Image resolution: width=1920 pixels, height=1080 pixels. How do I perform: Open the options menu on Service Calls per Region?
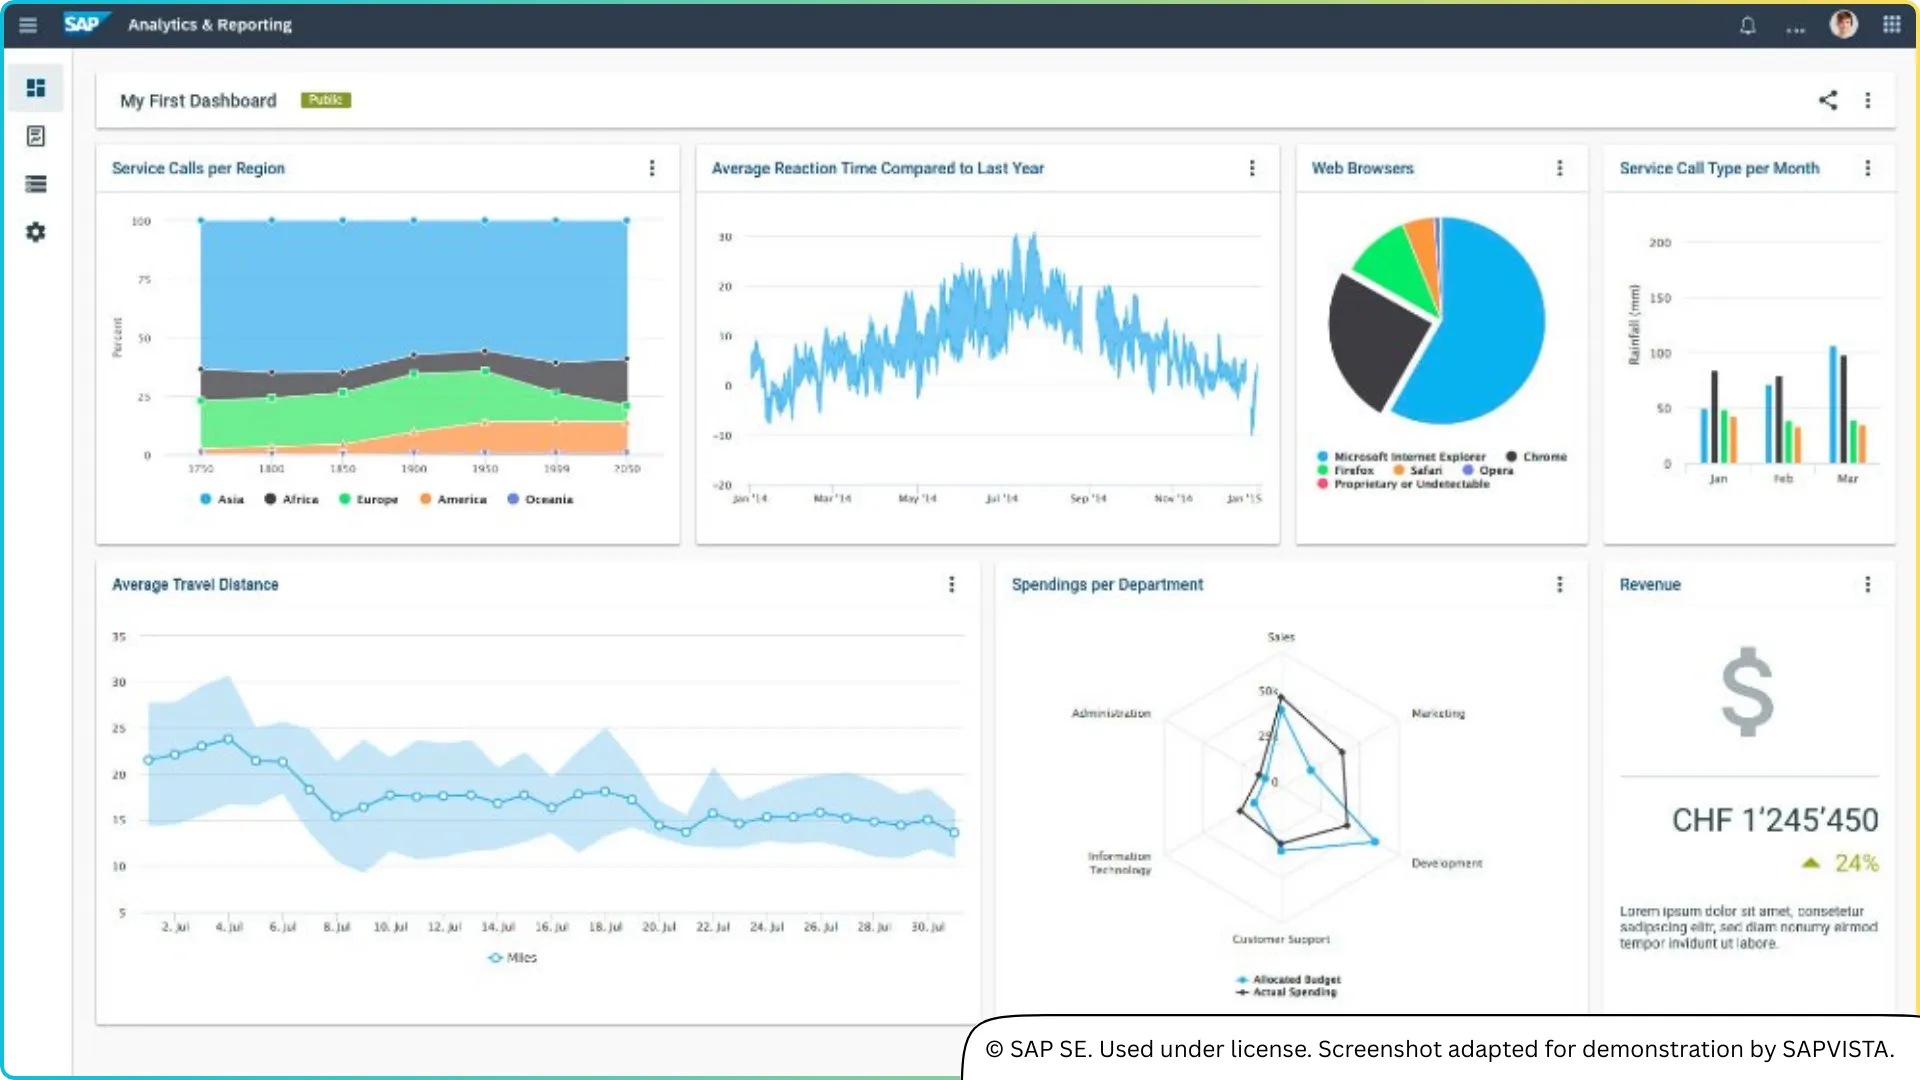click(x=653, y=168)
